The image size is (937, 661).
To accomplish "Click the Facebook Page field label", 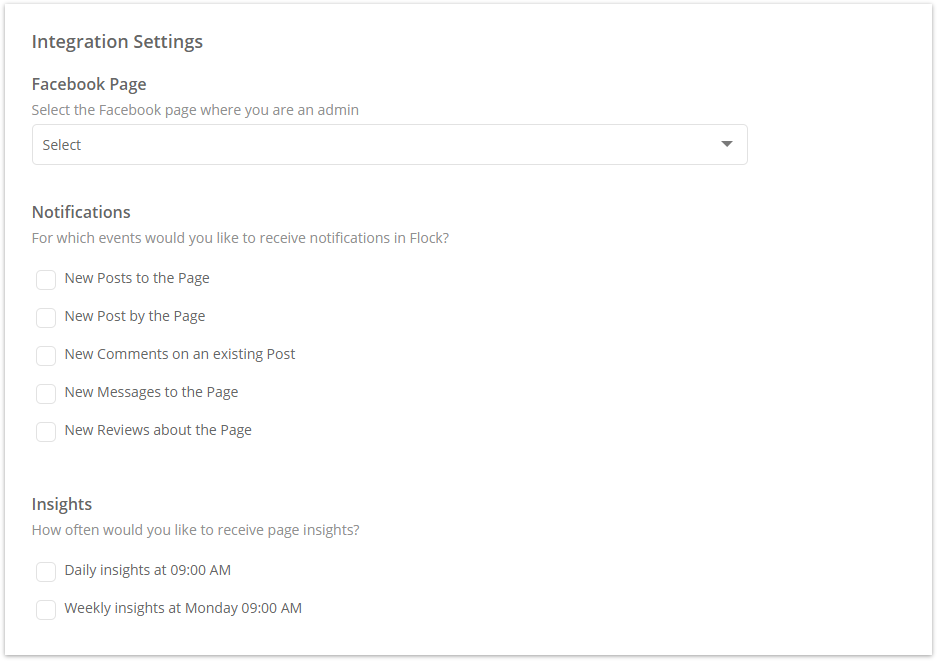I will pyautogui.click(x=89, y=84).
